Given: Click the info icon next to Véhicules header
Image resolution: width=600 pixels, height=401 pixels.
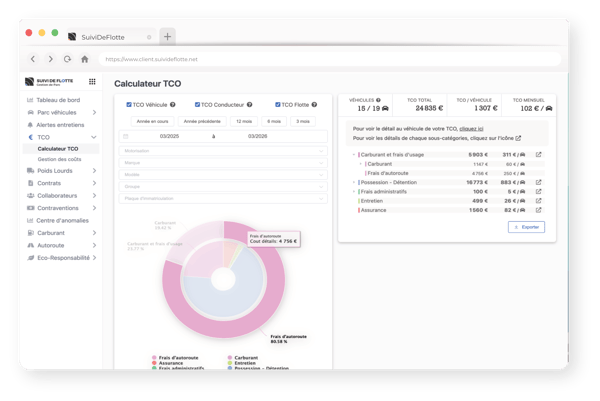Looking at the screenshot, I should [x=377, y=101].
